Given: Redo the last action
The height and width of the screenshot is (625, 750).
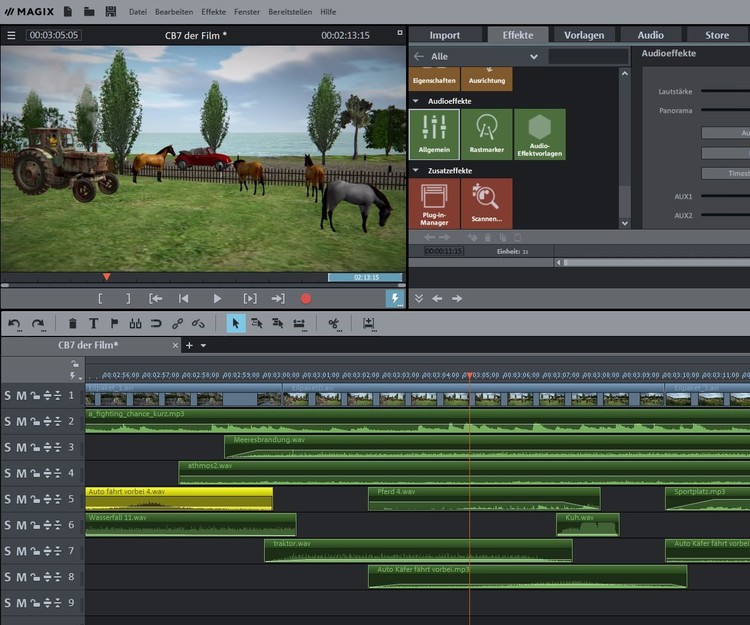Looking at the screenshot, I should (x=38, y=324).
